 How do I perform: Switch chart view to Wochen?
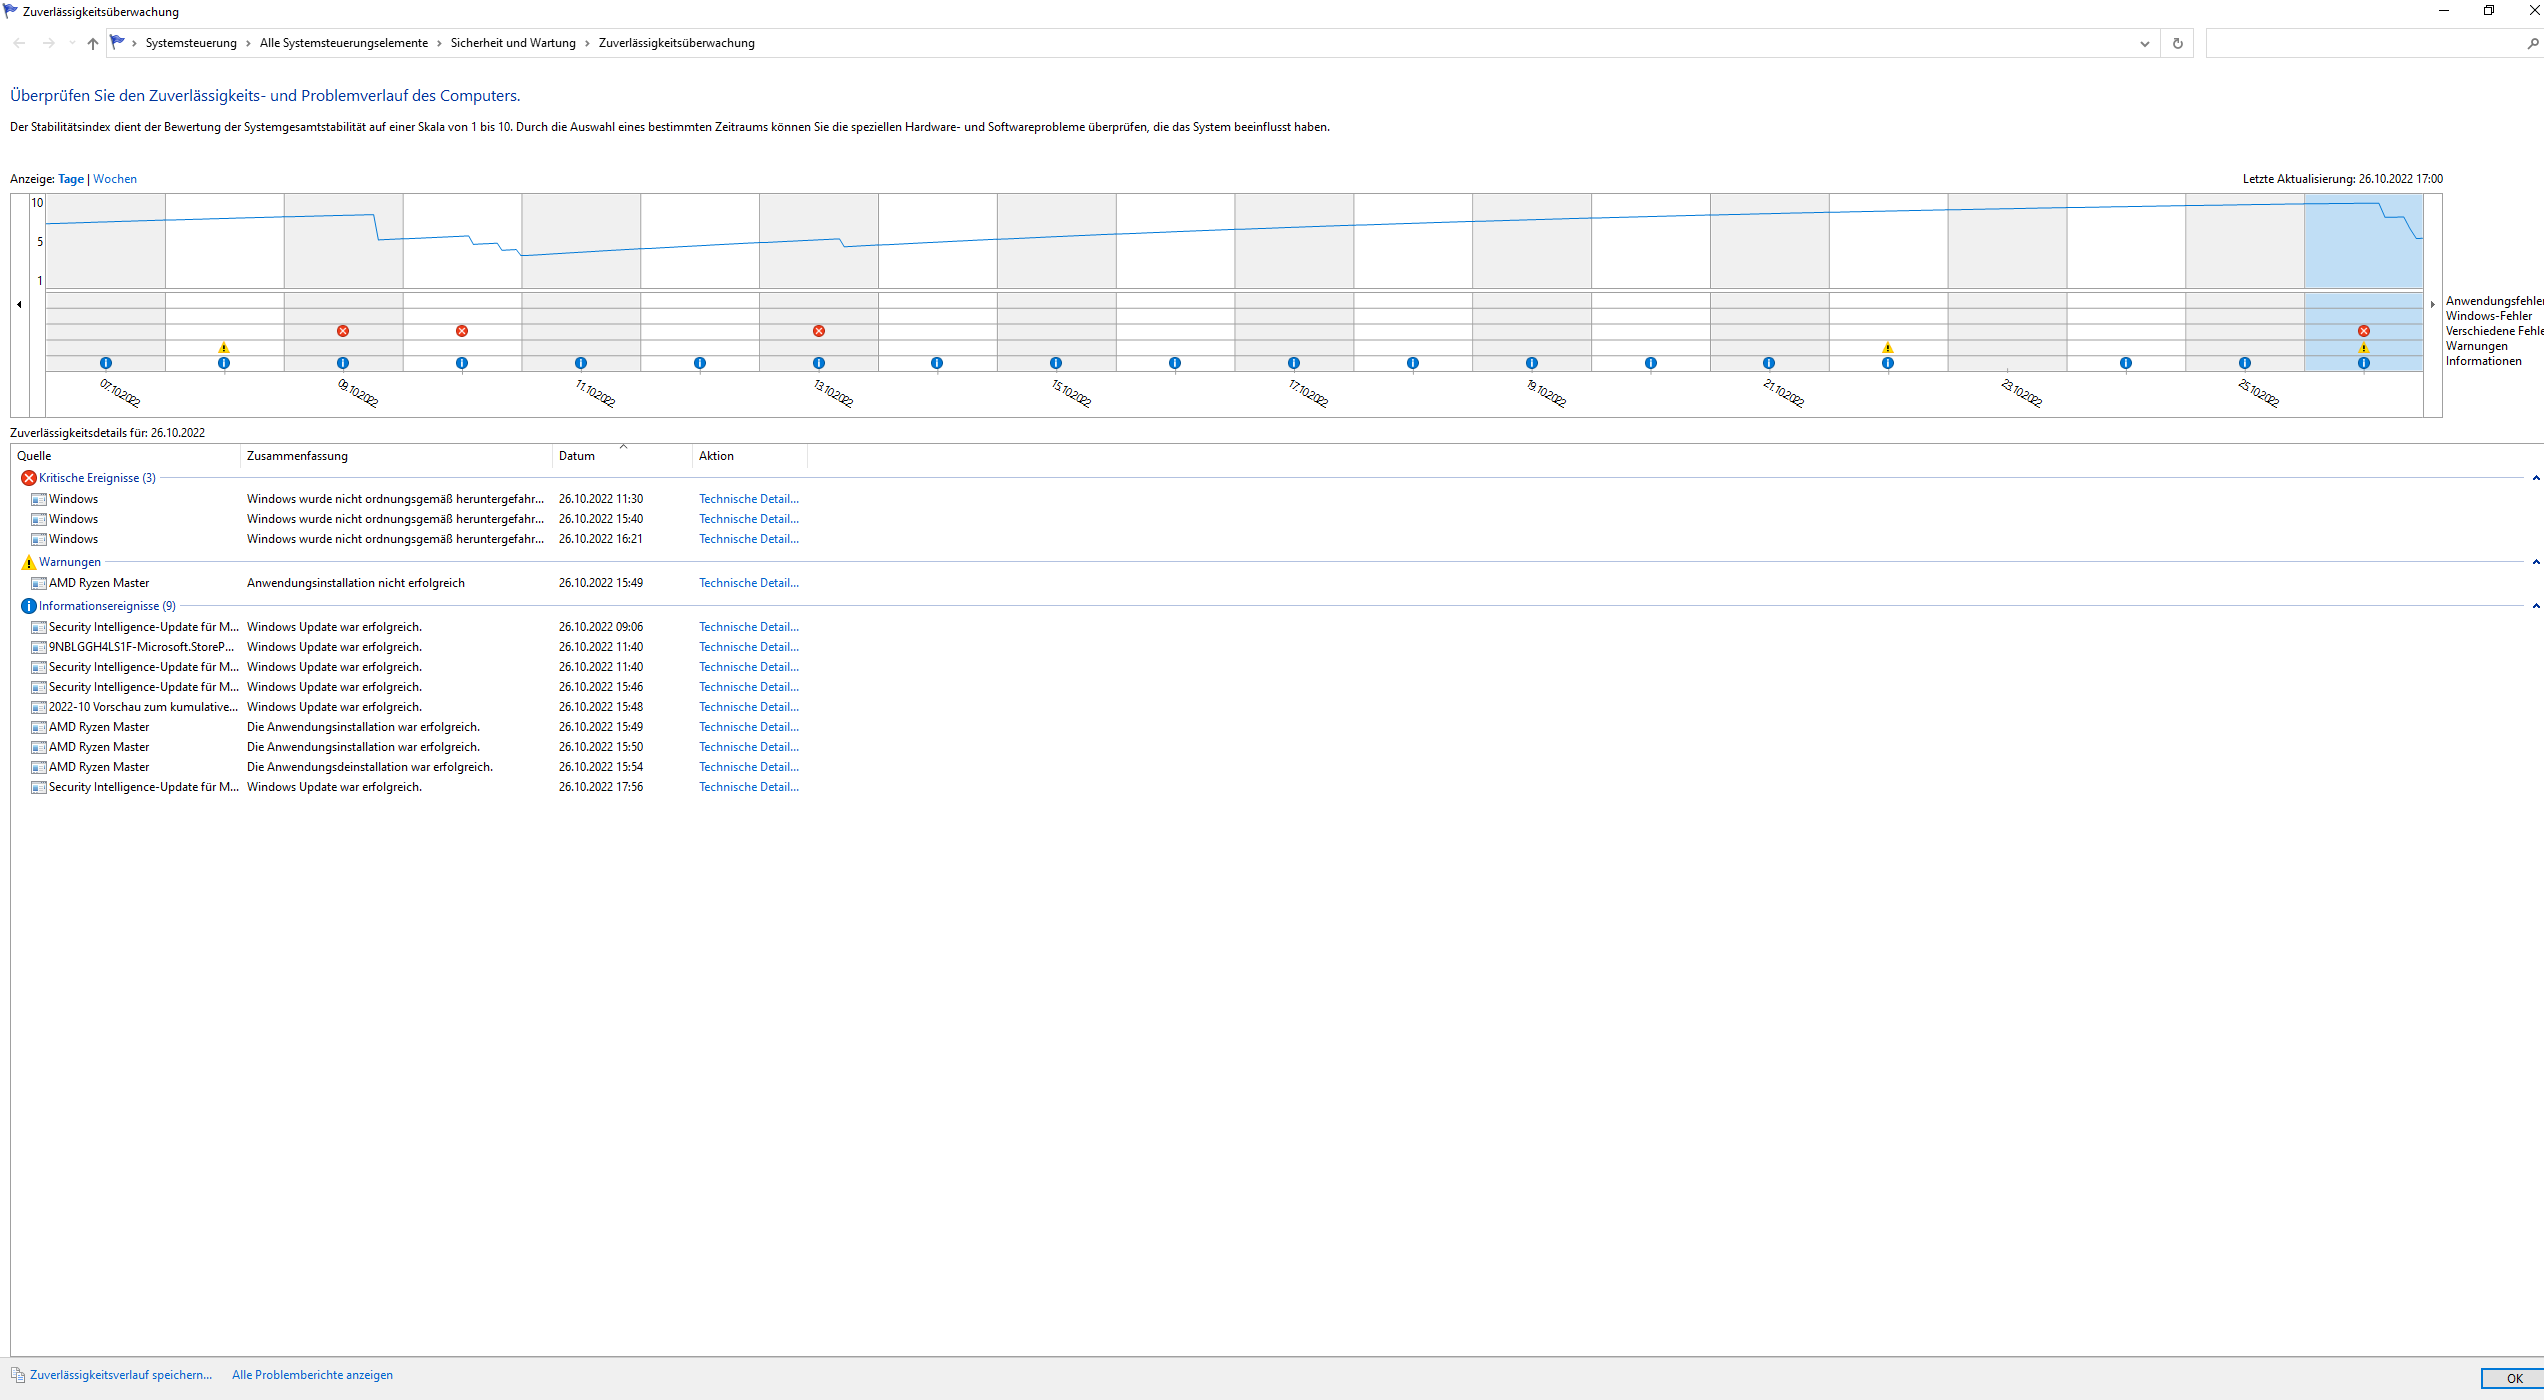point(115,179)
